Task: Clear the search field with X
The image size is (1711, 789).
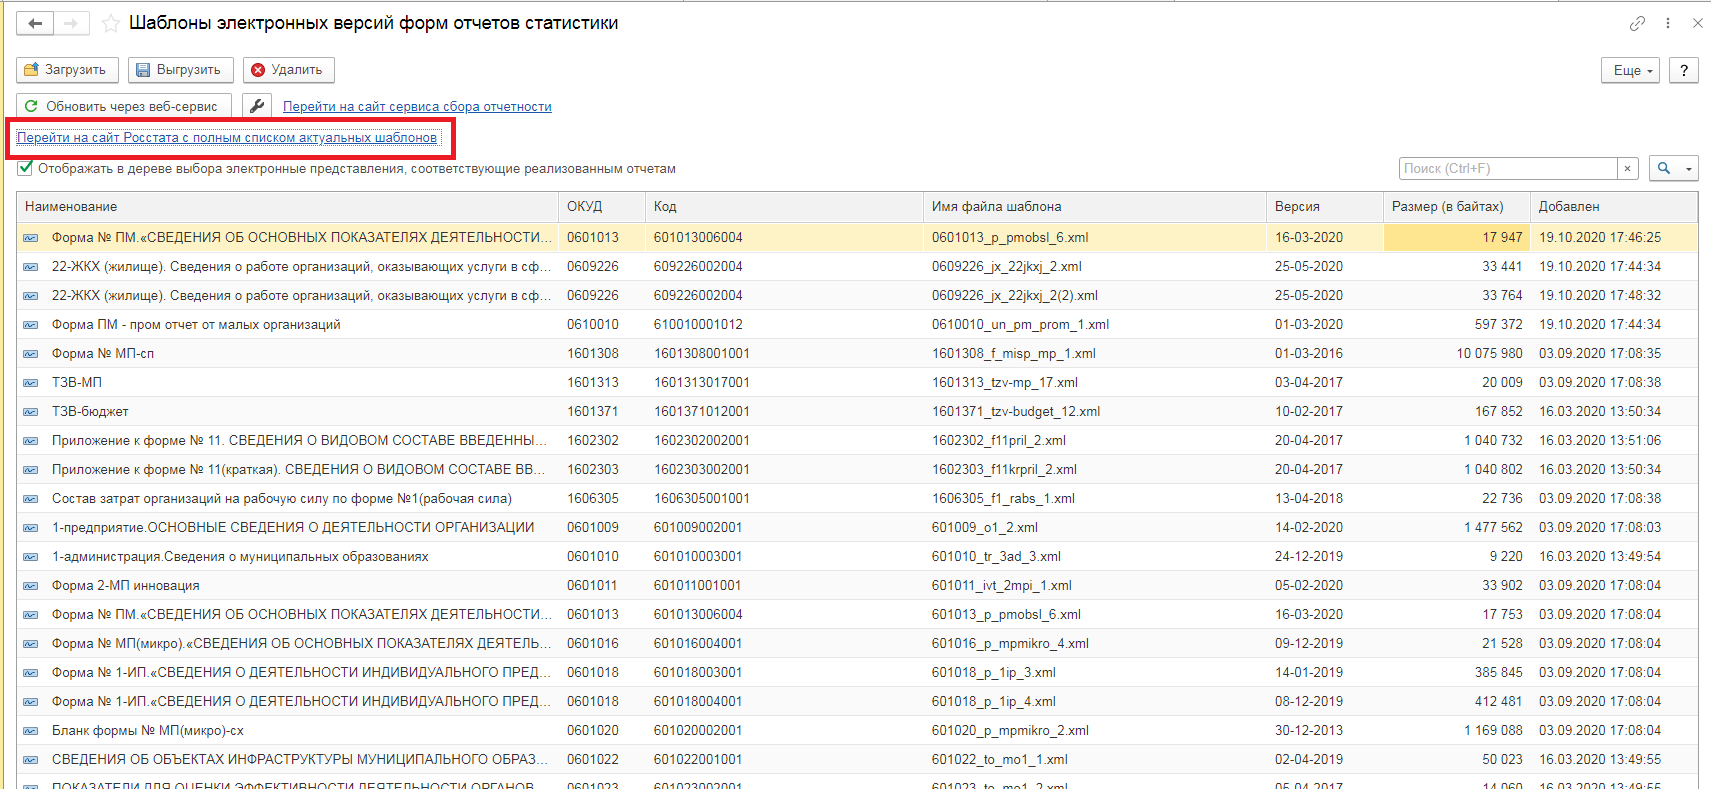Action: click(1627, 169)
